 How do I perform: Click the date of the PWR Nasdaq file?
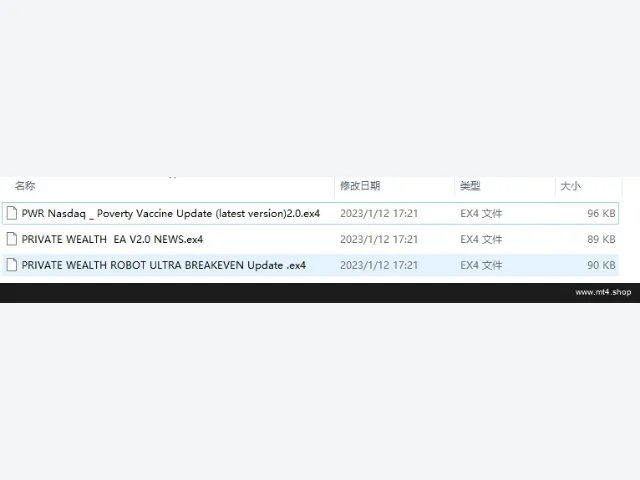(379, 213)
